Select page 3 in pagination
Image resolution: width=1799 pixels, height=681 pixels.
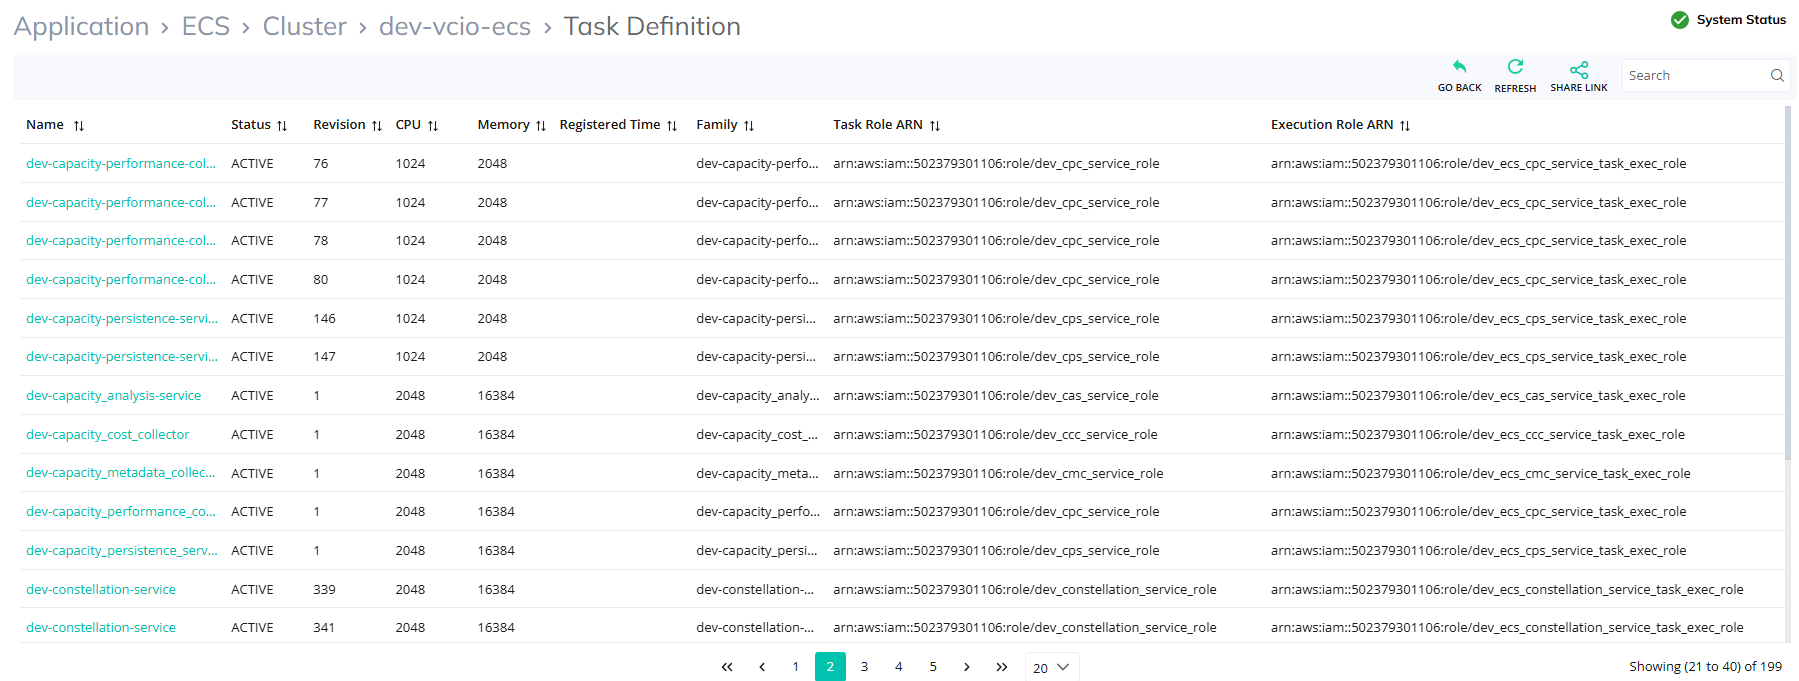tap(864, 667)
